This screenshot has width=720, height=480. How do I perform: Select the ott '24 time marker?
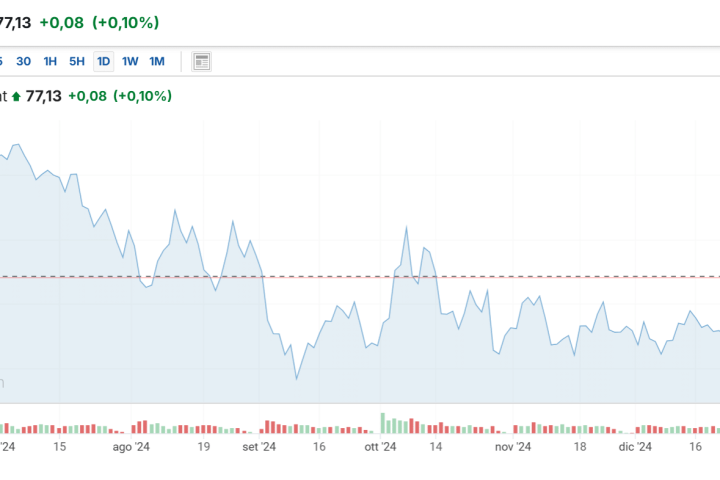381,448
